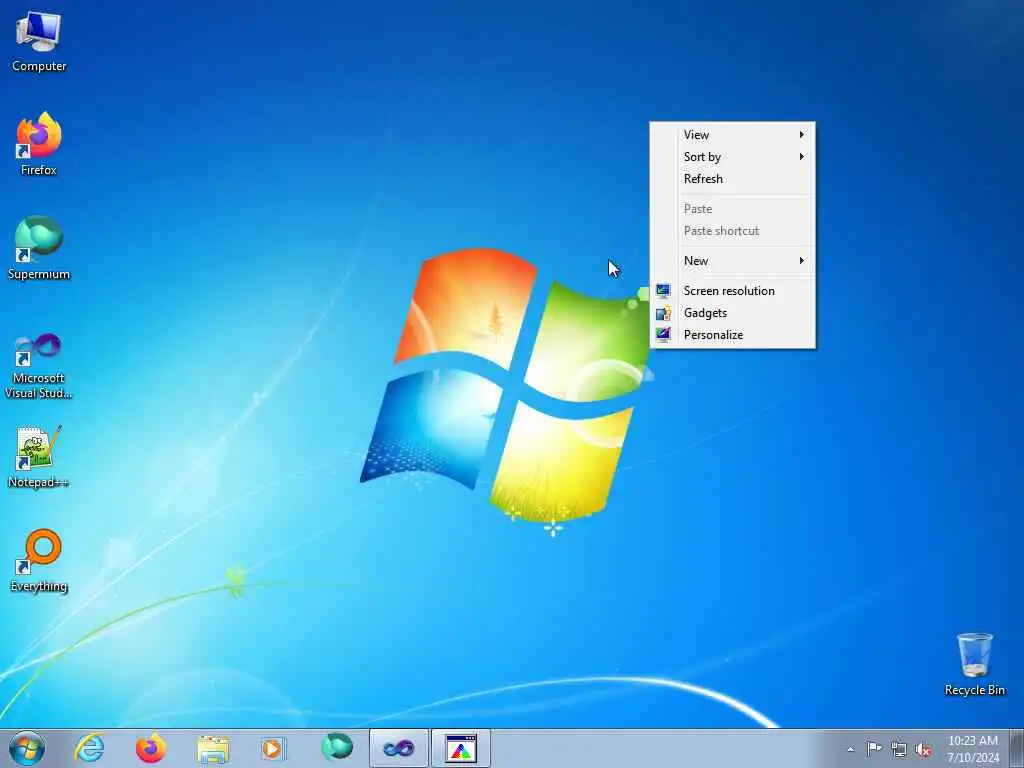Viewport: 1024px width, 768px height.
Task: Click the muted volume tray icon
Action: [923, 749]
